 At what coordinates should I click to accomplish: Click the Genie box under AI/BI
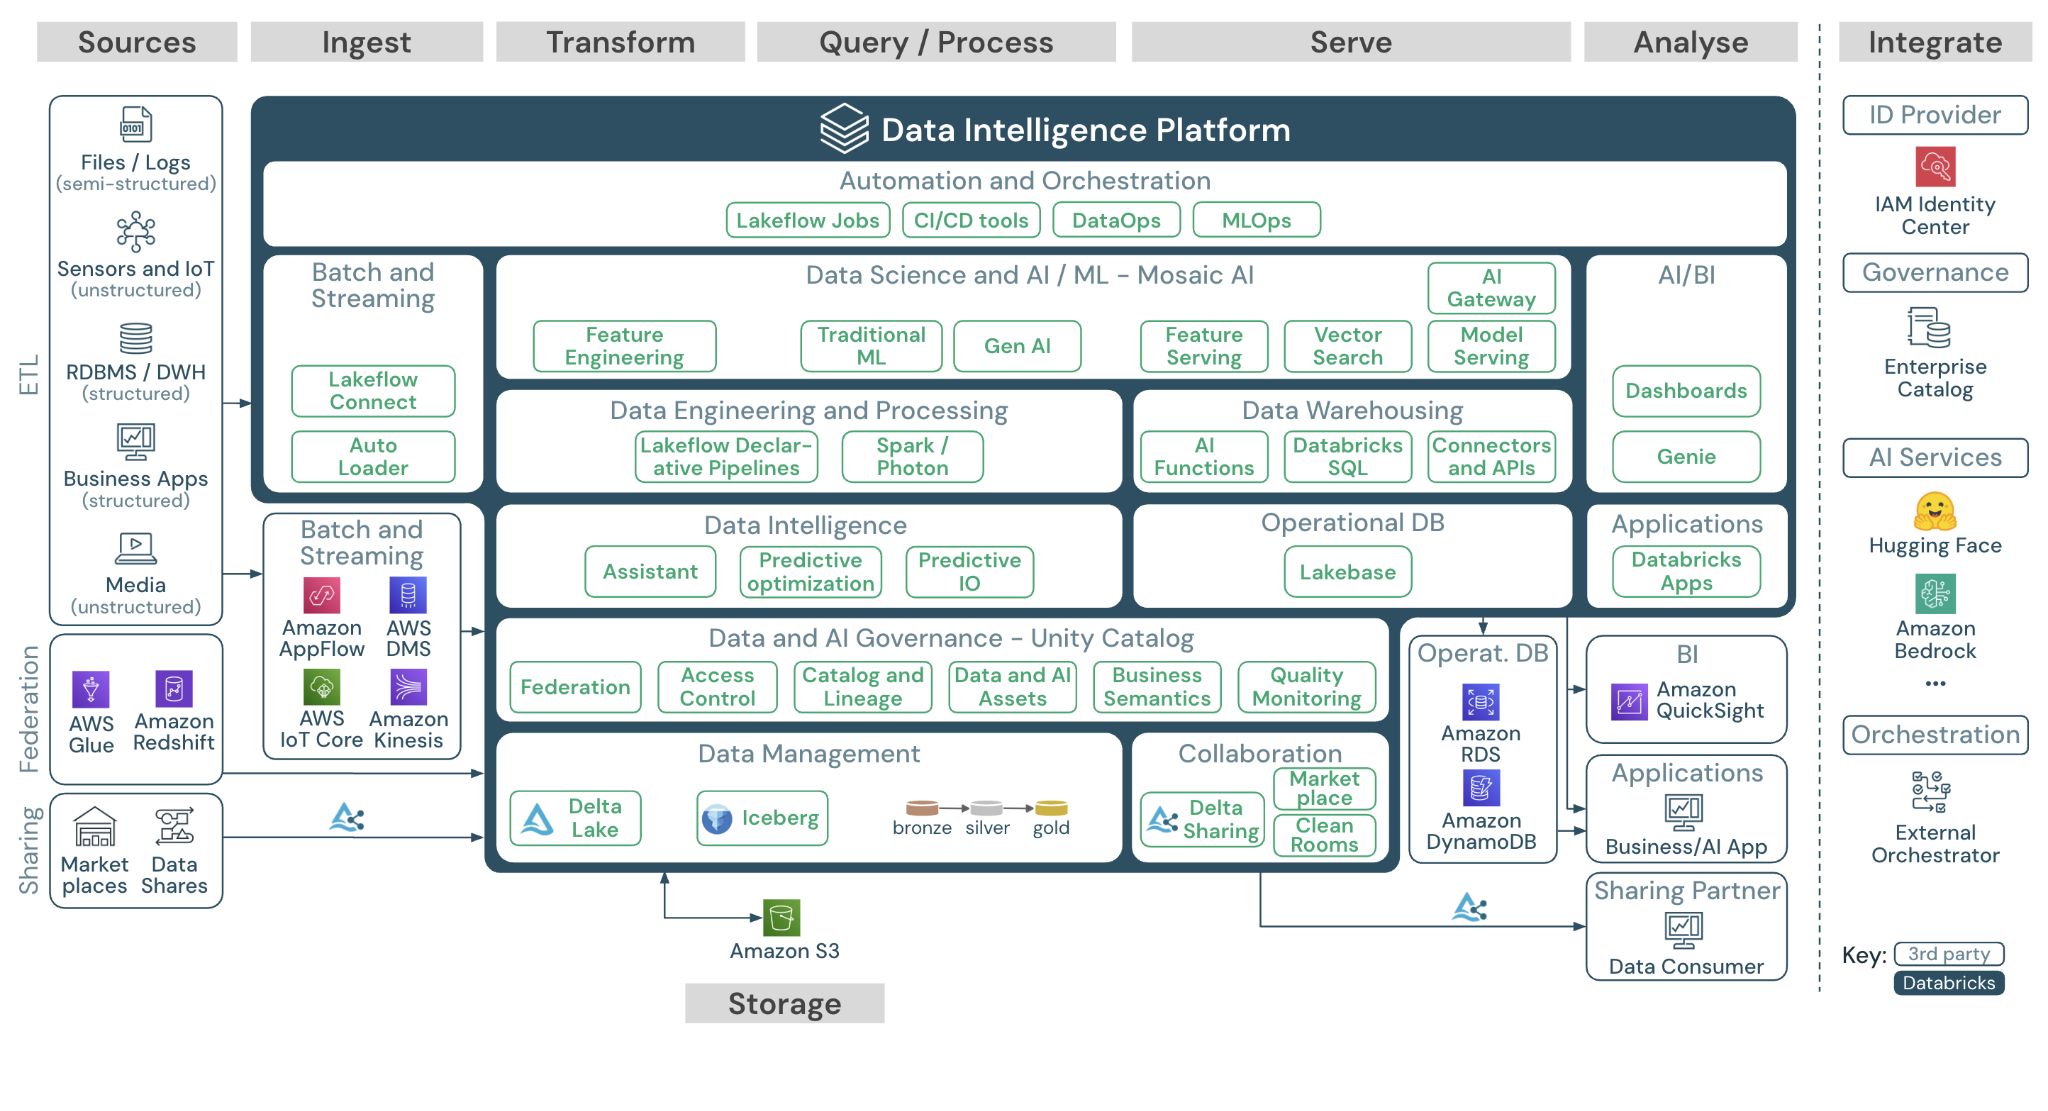(1685, 457)
